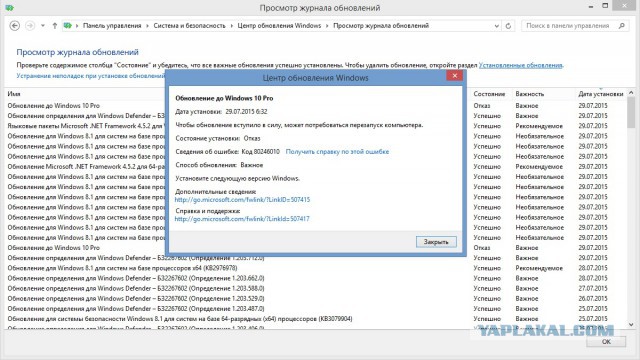The width and height of the screenshot is (640, 360).
Task: Click the scrollbar down arrow
Action: (631, 325)
